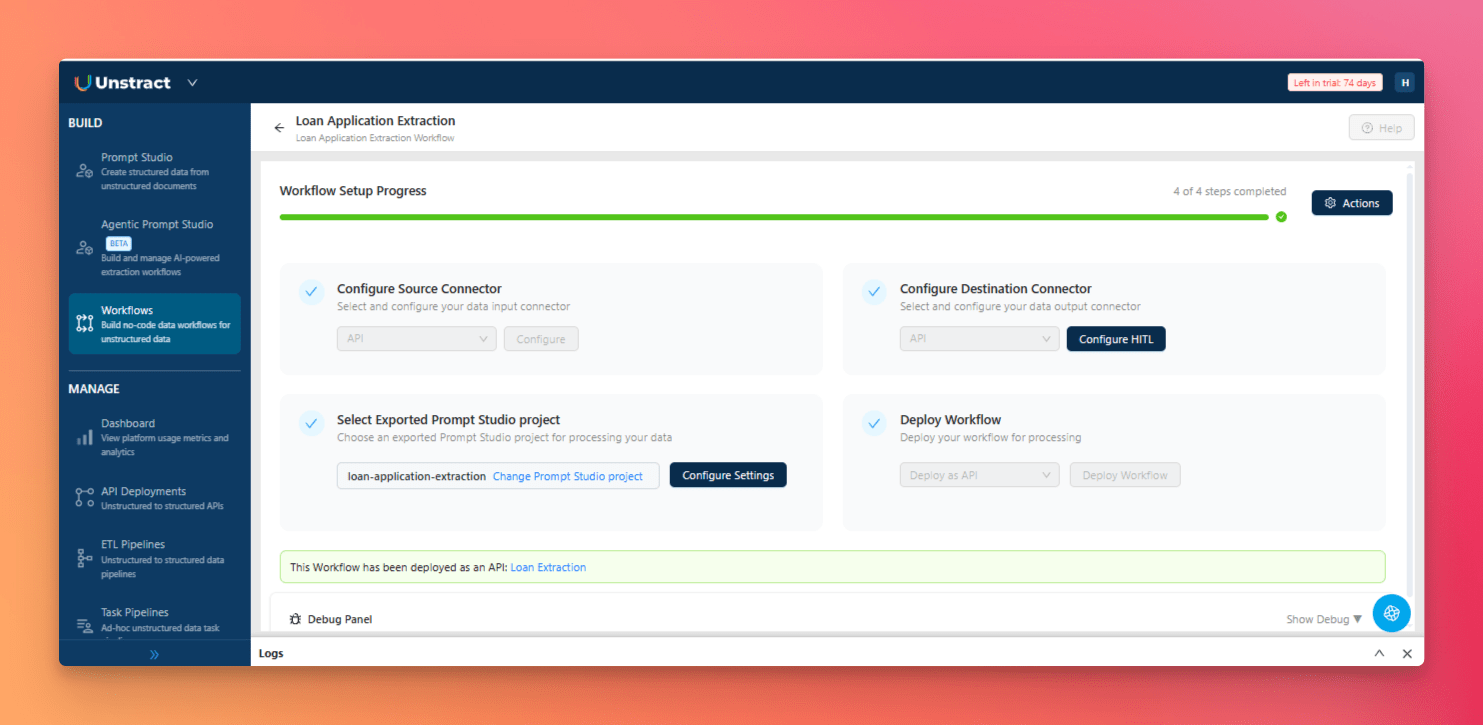Viewport: 1483px width, 725px height.
Task: Expand Show Debug
Action: click(x=1324, y=619)
